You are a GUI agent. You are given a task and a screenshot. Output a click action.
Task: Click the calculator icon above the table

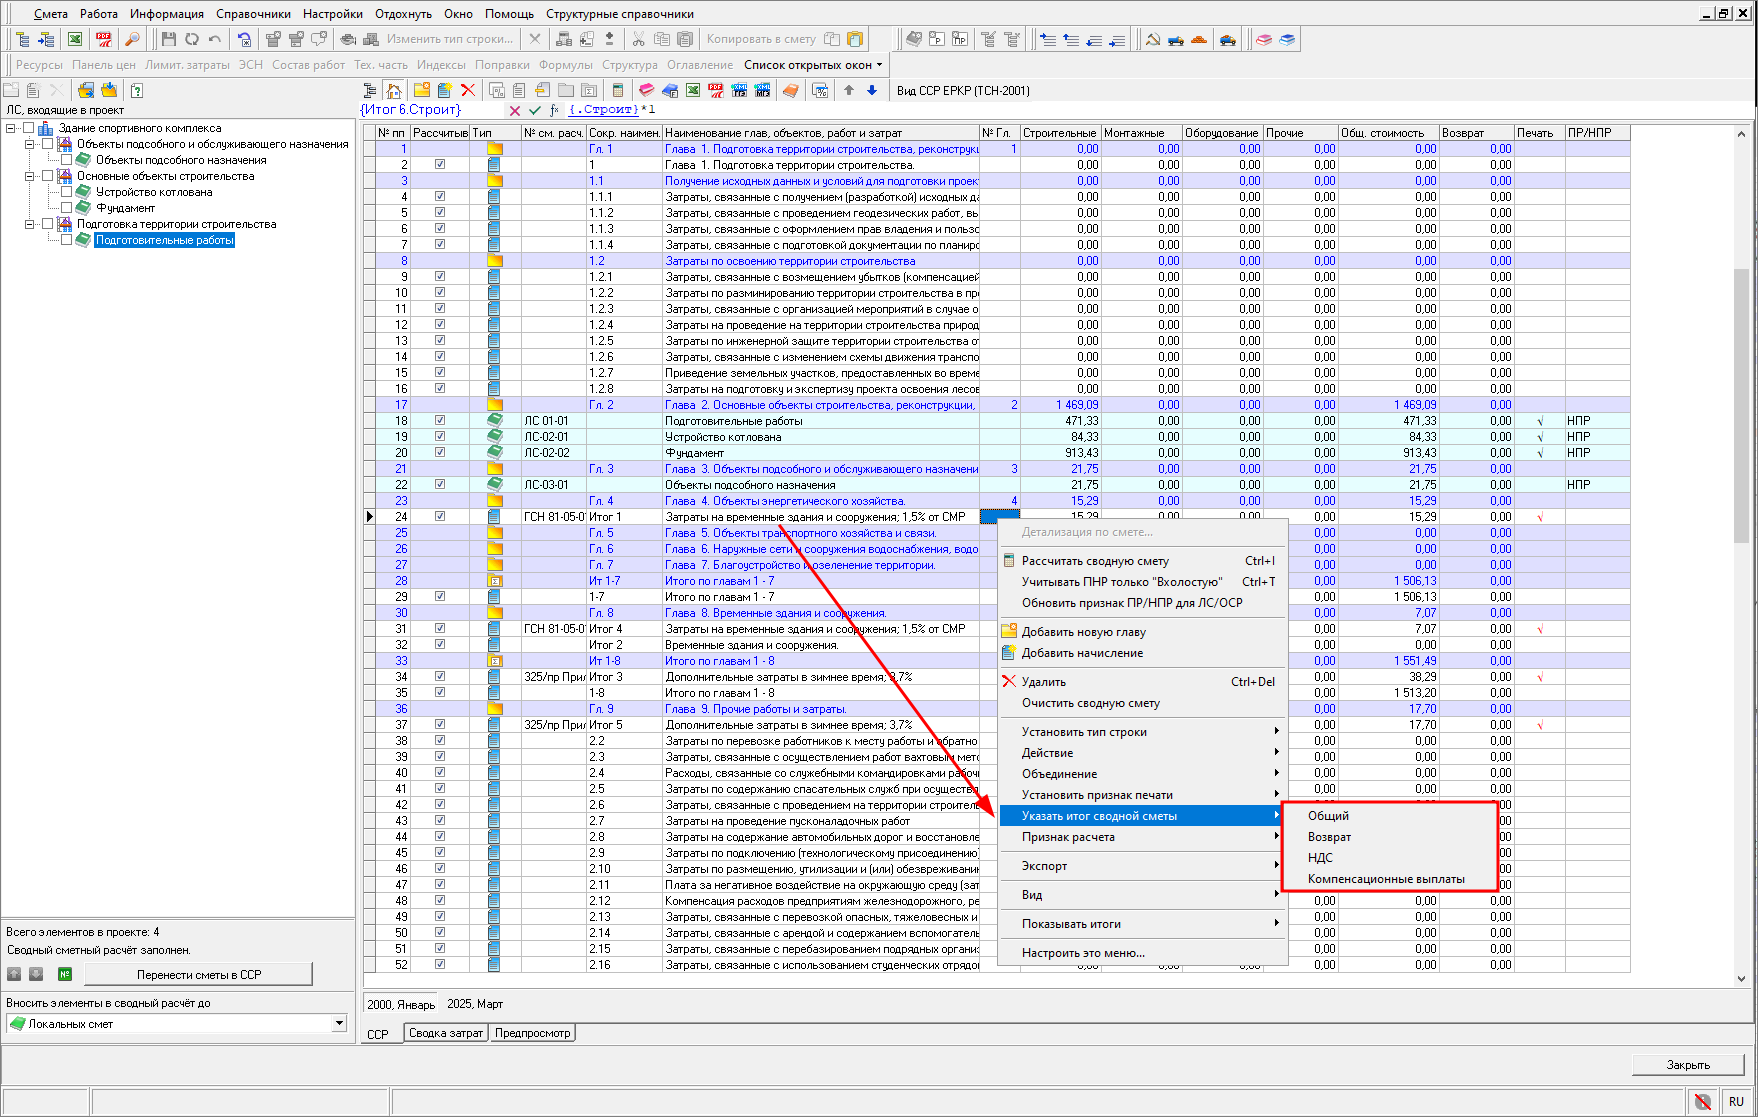617,90
